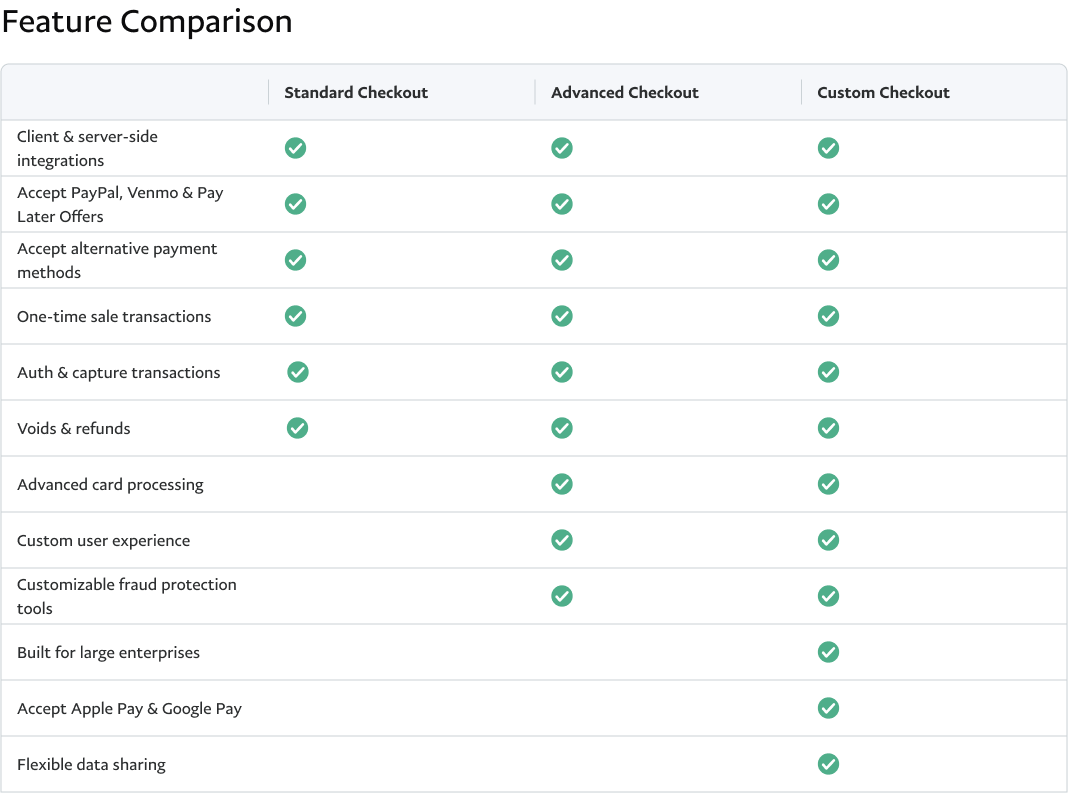Select the Standard Checkout column header

[x=356, y=92]
